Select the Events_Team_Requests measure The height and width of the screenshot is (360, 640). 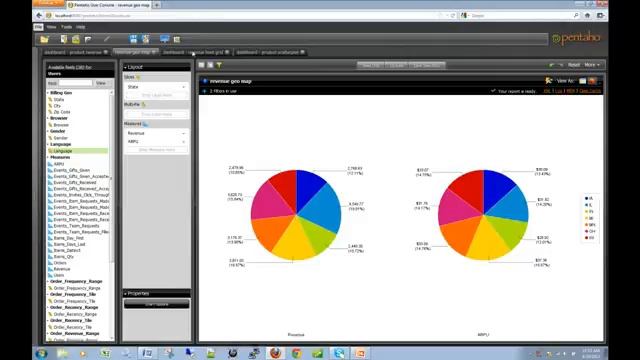pyautogui.click(x=76, y=226)
